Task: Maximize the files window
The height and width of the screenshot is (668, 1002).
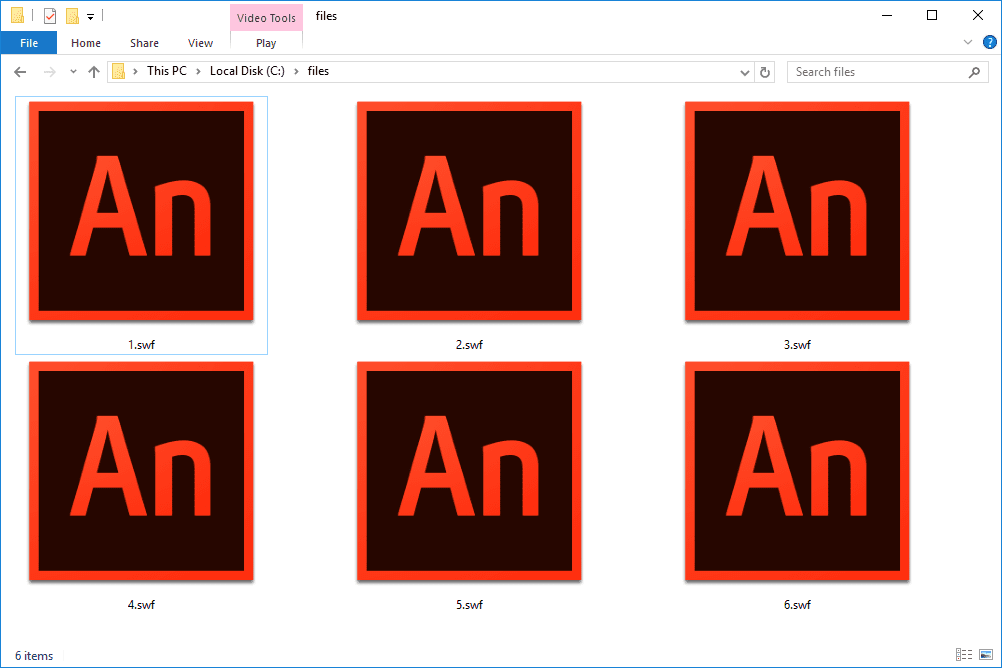Action: [x=932, y=15]
